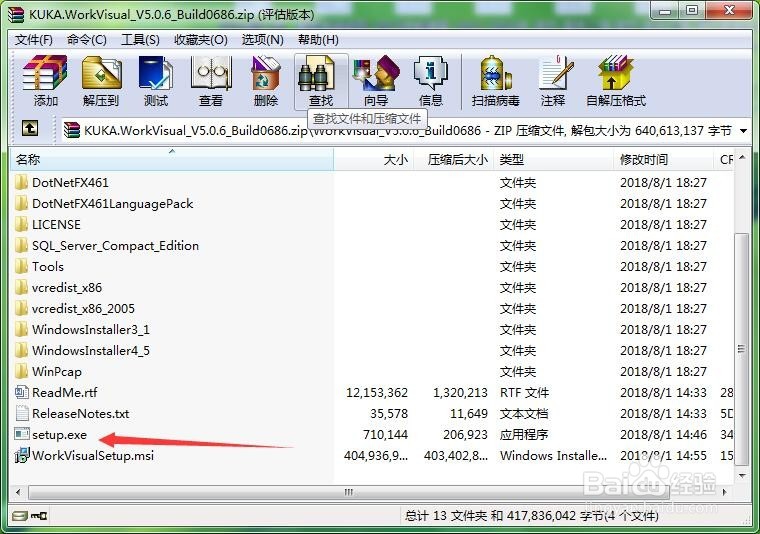
Task: Open the File (文件) menu
Action: pyautogui.click(x=33, y=40)
